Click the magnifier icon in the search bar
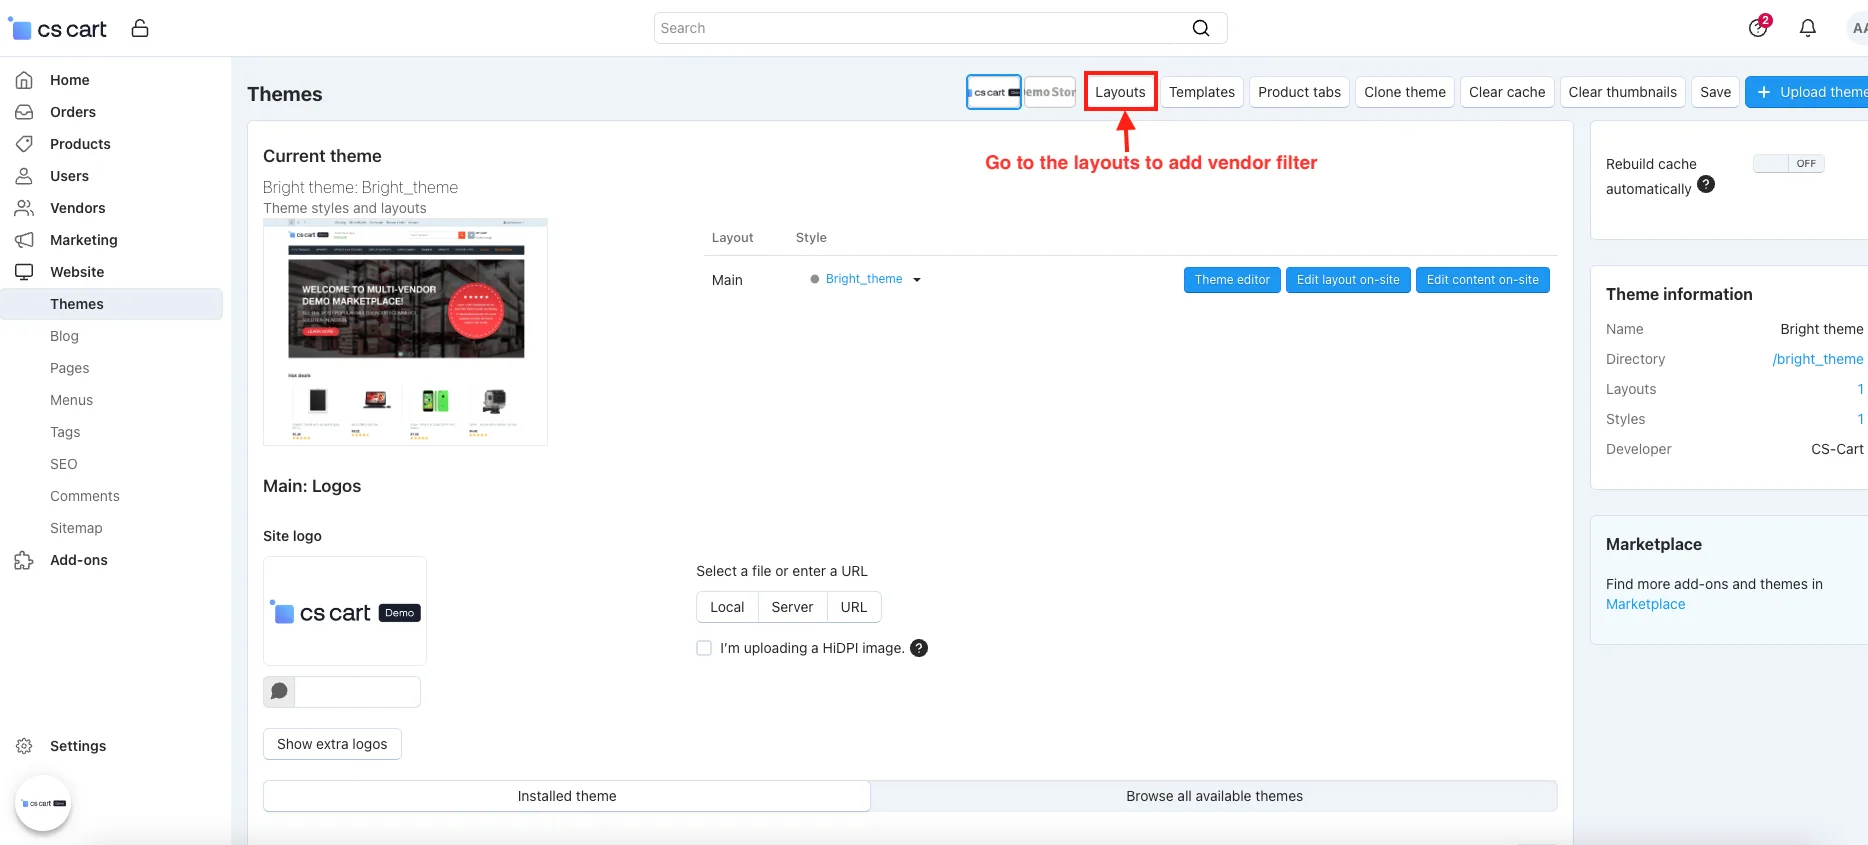Viewport: 1868px width, 845px height. click(1201, 28)
